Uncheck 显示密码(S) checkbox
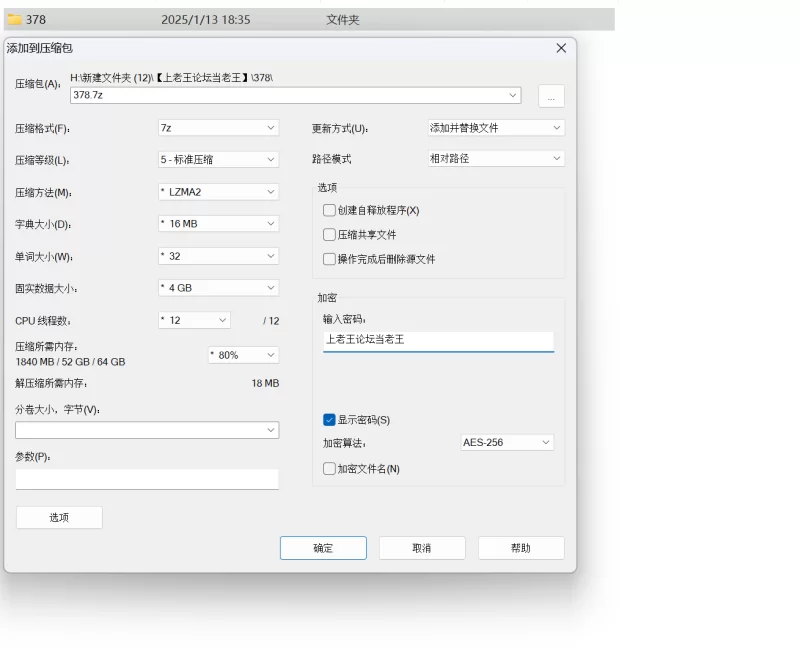 click(x=329, y=420)
